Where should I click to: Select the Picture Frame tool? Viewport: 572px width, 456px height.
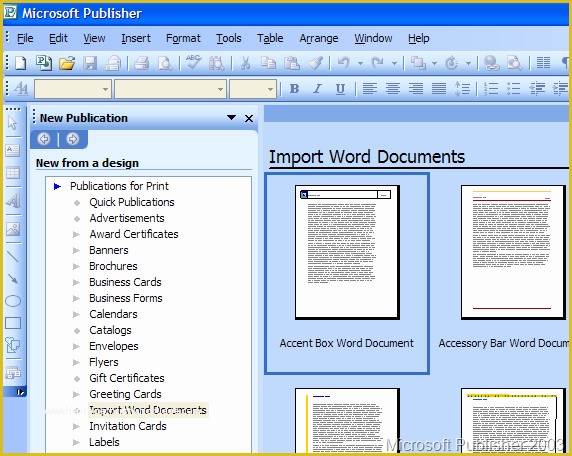pos(13,229)
